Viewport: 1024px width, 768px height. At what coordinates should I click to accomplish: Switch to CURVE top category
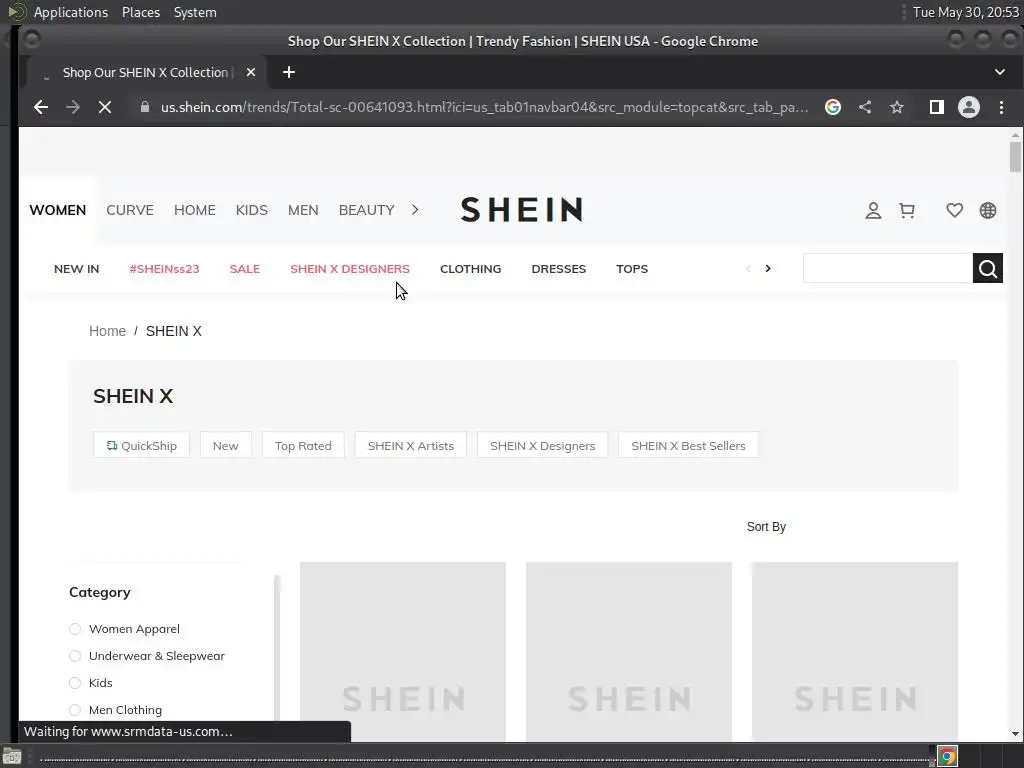(x=130, y=210)
